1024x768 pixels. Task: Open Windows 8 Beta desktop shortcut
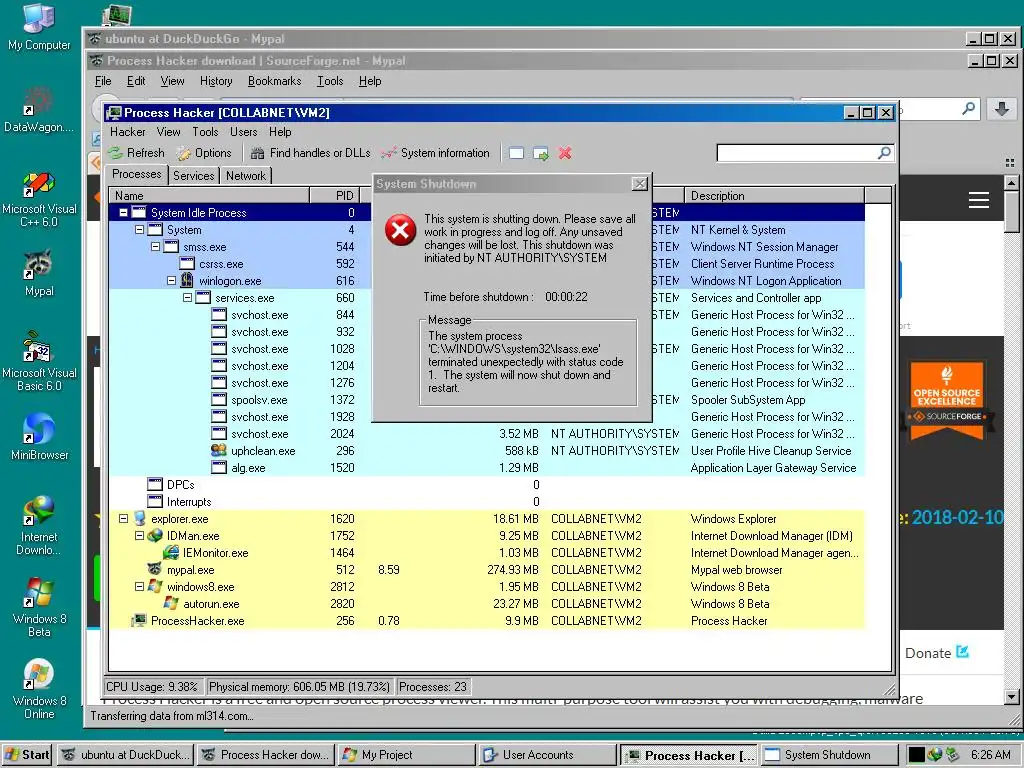[x=39, y=607]
